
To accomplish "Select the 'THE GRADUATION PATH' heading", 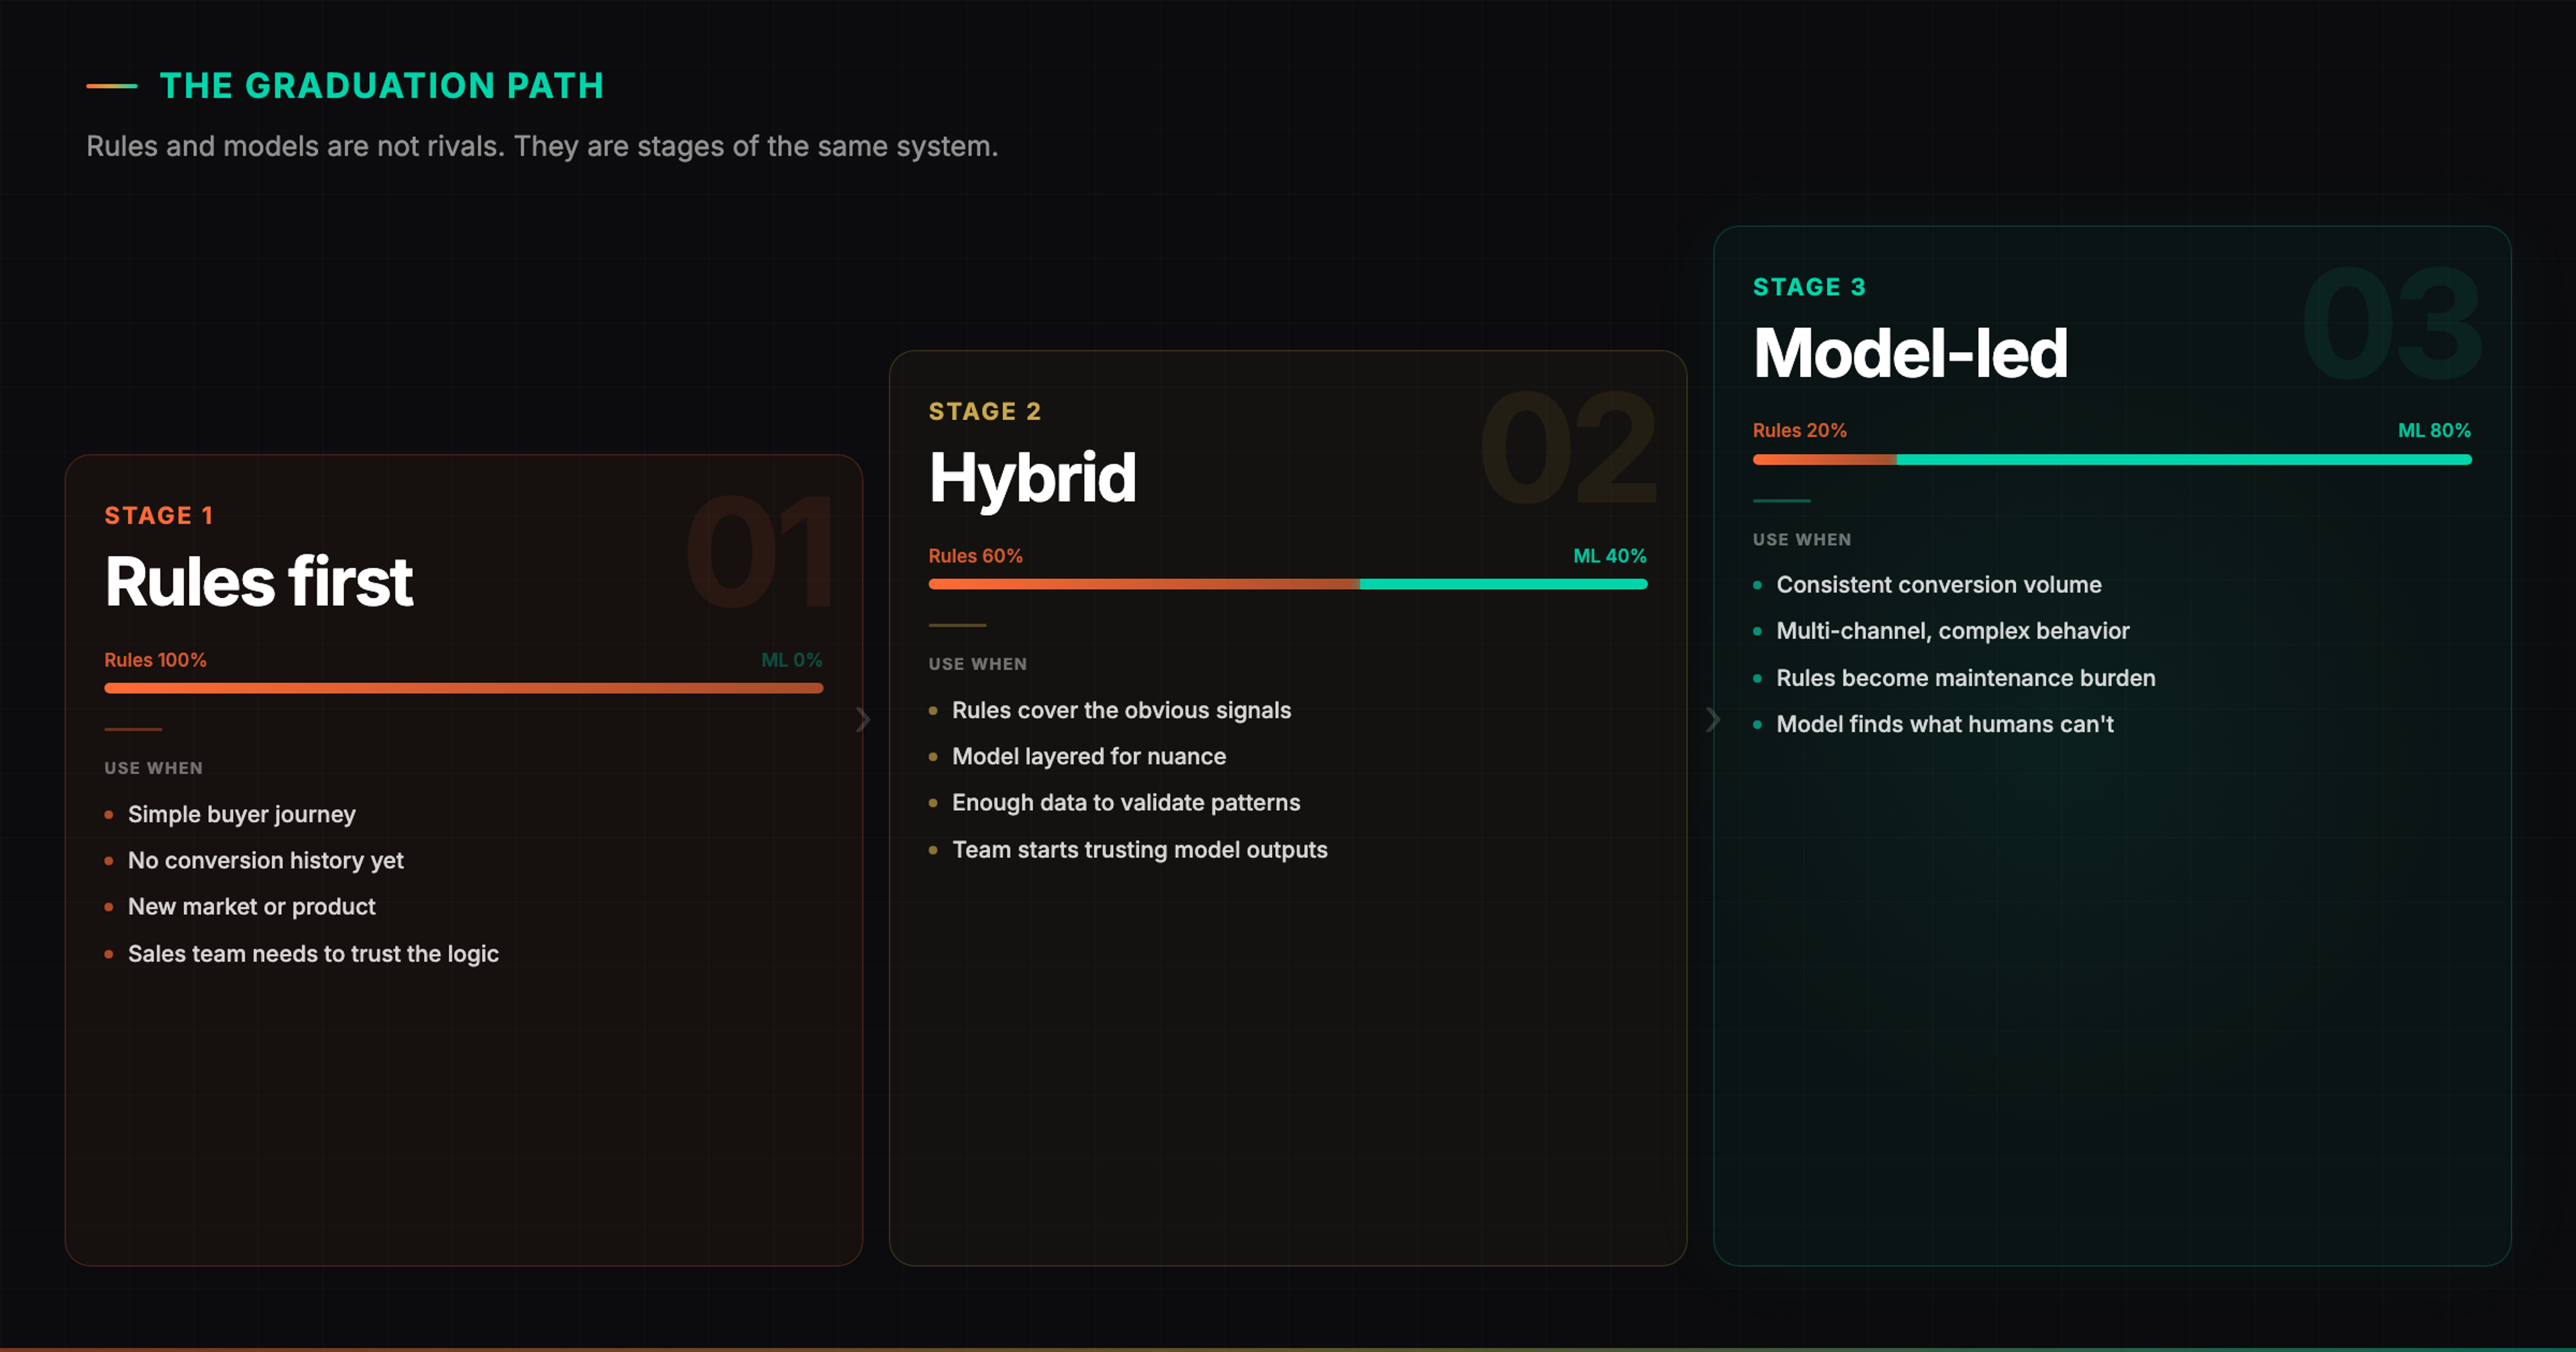I will [382, 86].
